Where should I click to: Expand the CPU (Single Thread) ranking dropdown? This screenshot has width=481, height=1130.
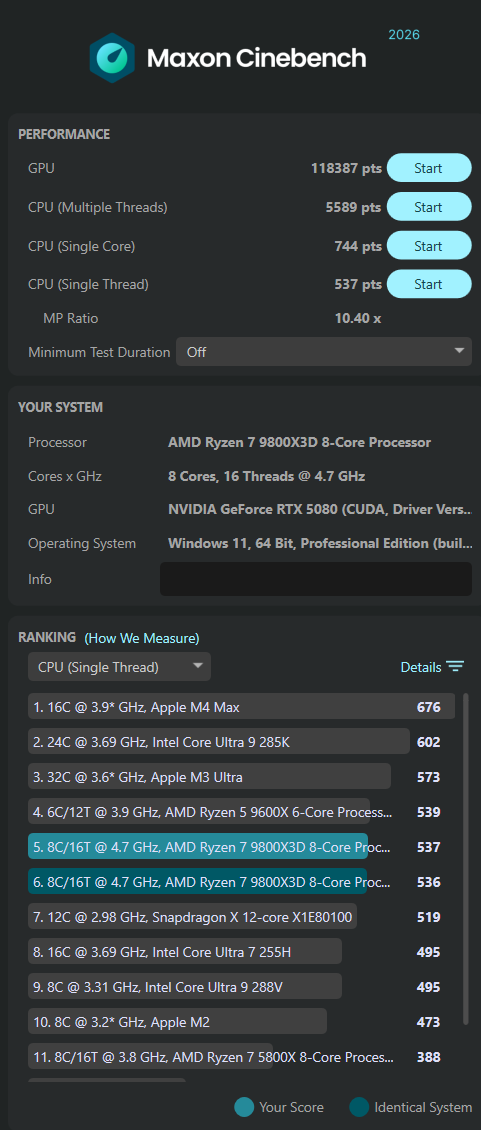click(120, 667)
